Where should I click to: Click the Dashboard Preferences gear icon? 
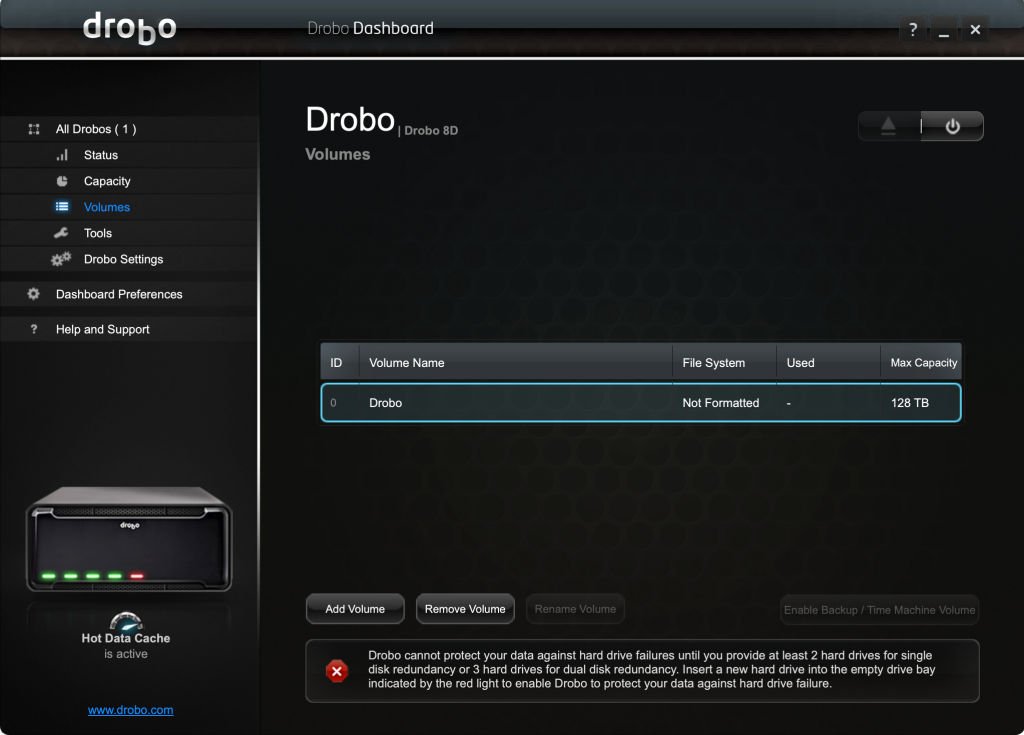tap(33, 294)
